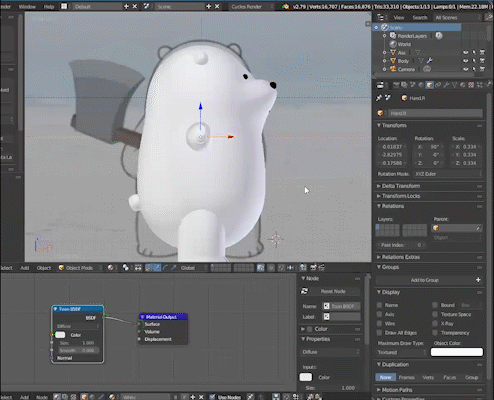
Task: Open the node editor Add menu
Action: point(24,397)
